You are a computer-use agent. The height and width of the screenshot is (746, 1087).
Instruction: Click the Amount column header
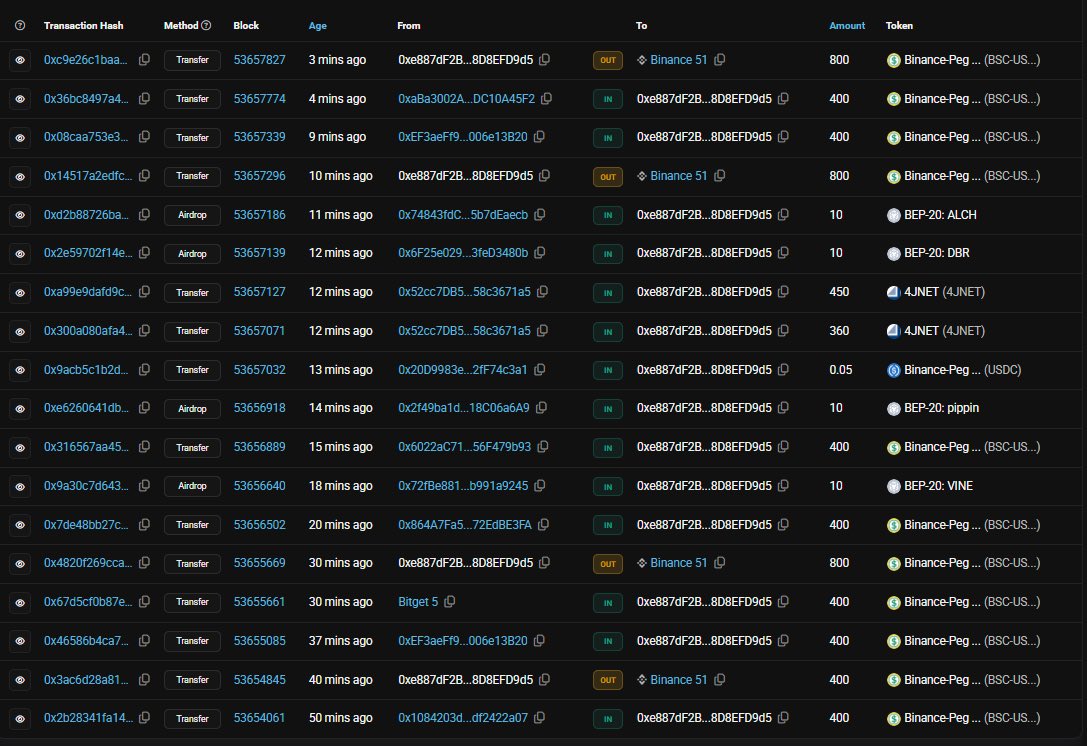[847, 25]
